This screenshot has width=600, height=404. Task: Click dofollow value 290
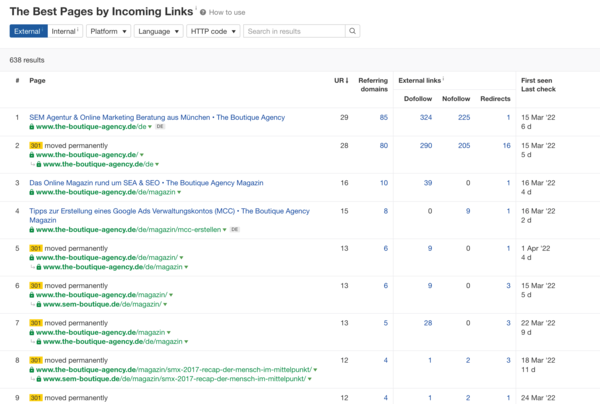pos(426,145)
